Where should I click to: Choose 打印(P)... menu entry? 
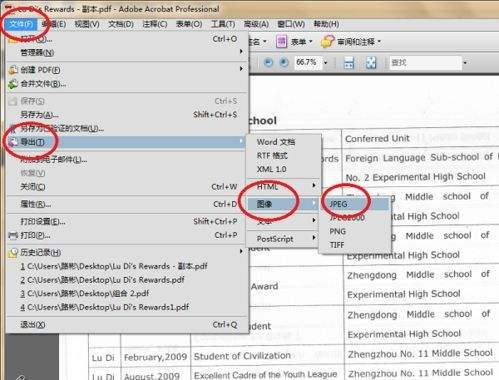click(x=127, y=235)
